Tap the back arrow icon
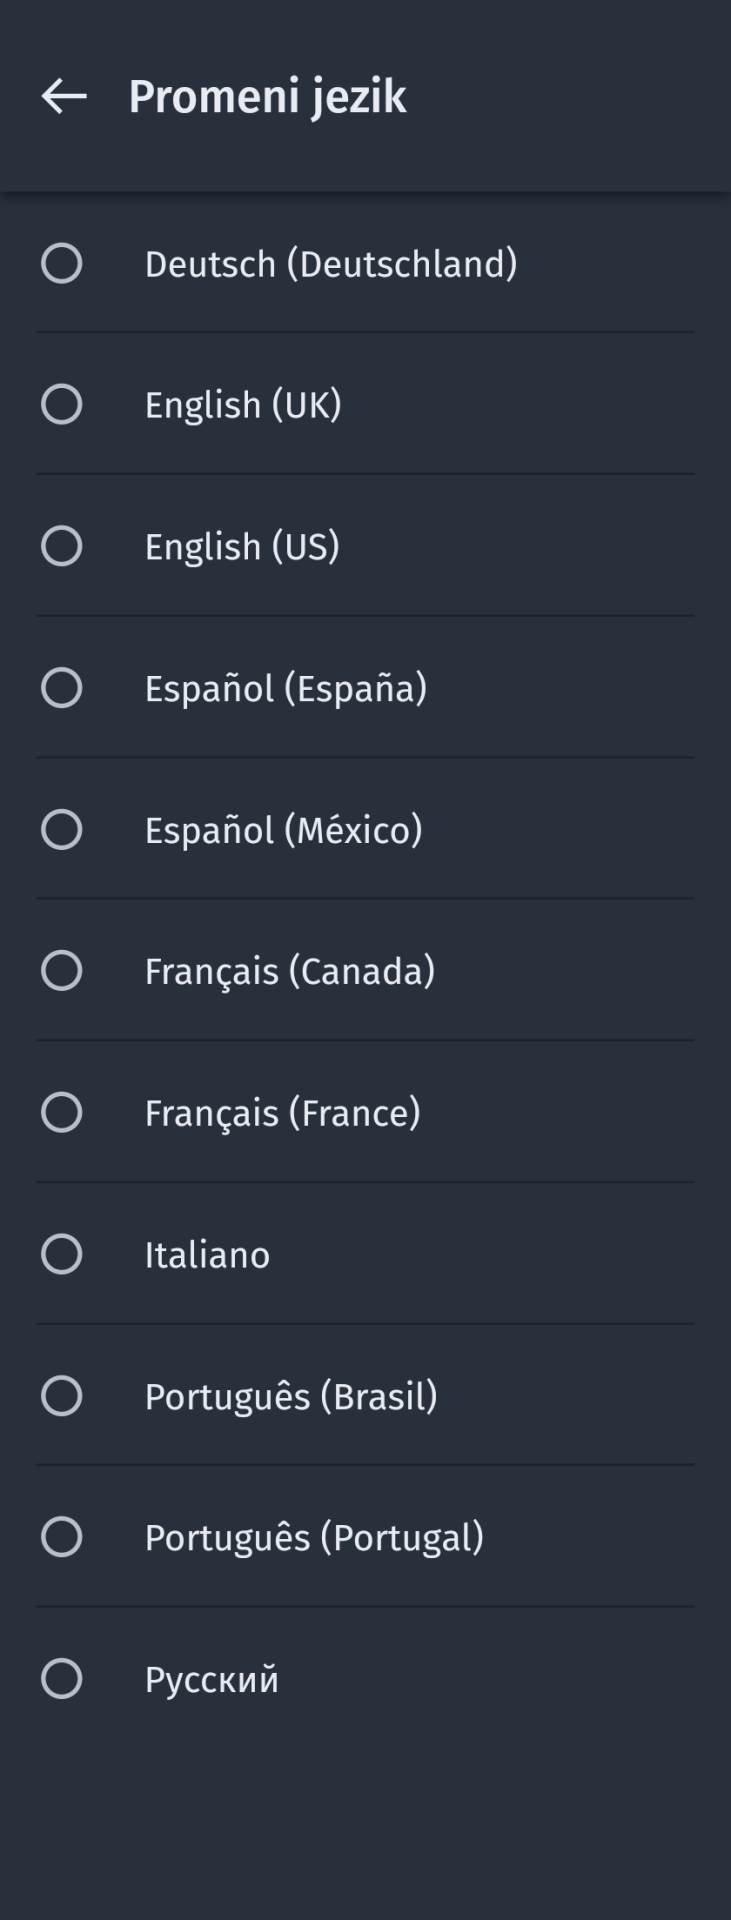This screenshot has height=1920, width=731. (64, 97)
